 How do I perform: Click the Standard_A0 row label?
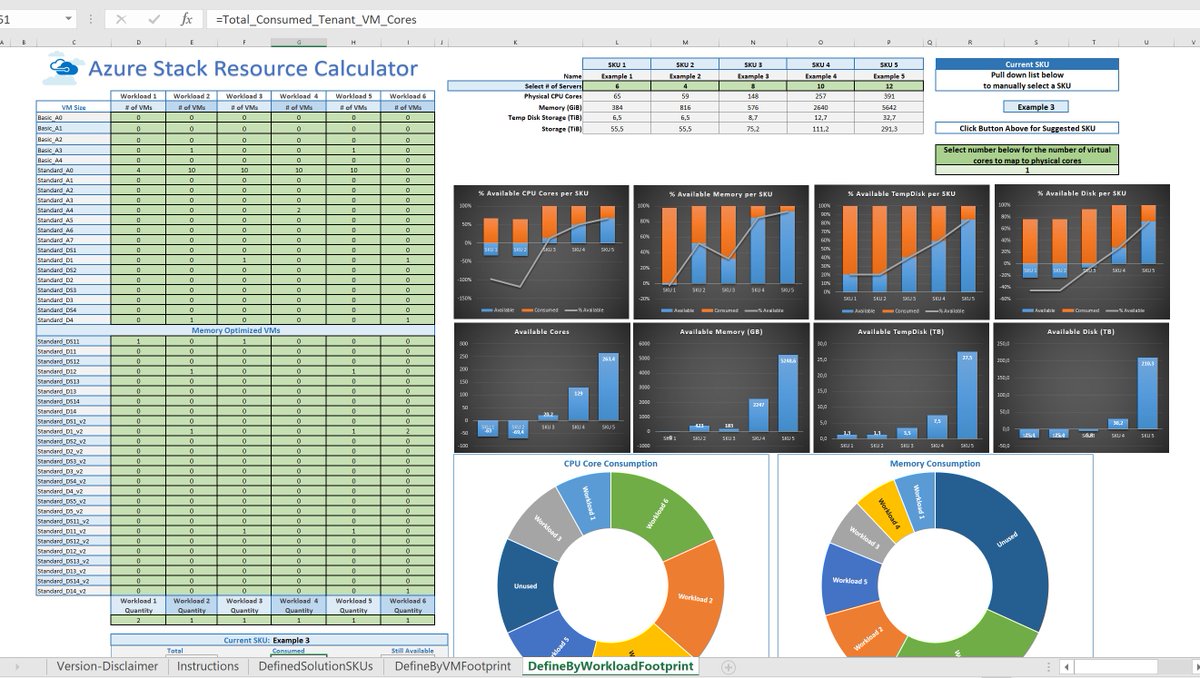pyautogui.click(x=73, y=169)
